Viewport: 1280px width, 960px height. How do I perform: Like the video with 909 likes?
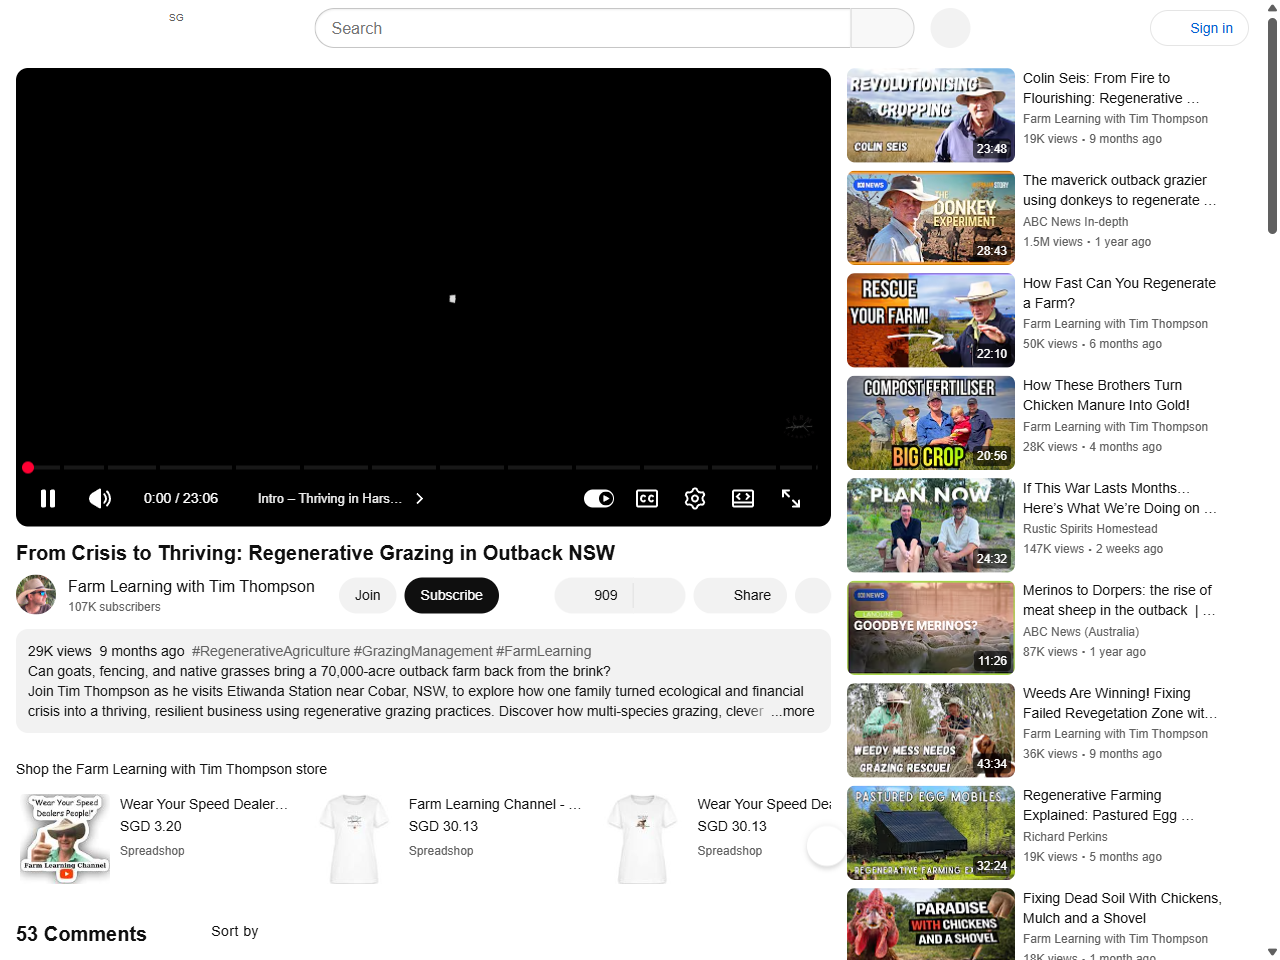[594, 595]
